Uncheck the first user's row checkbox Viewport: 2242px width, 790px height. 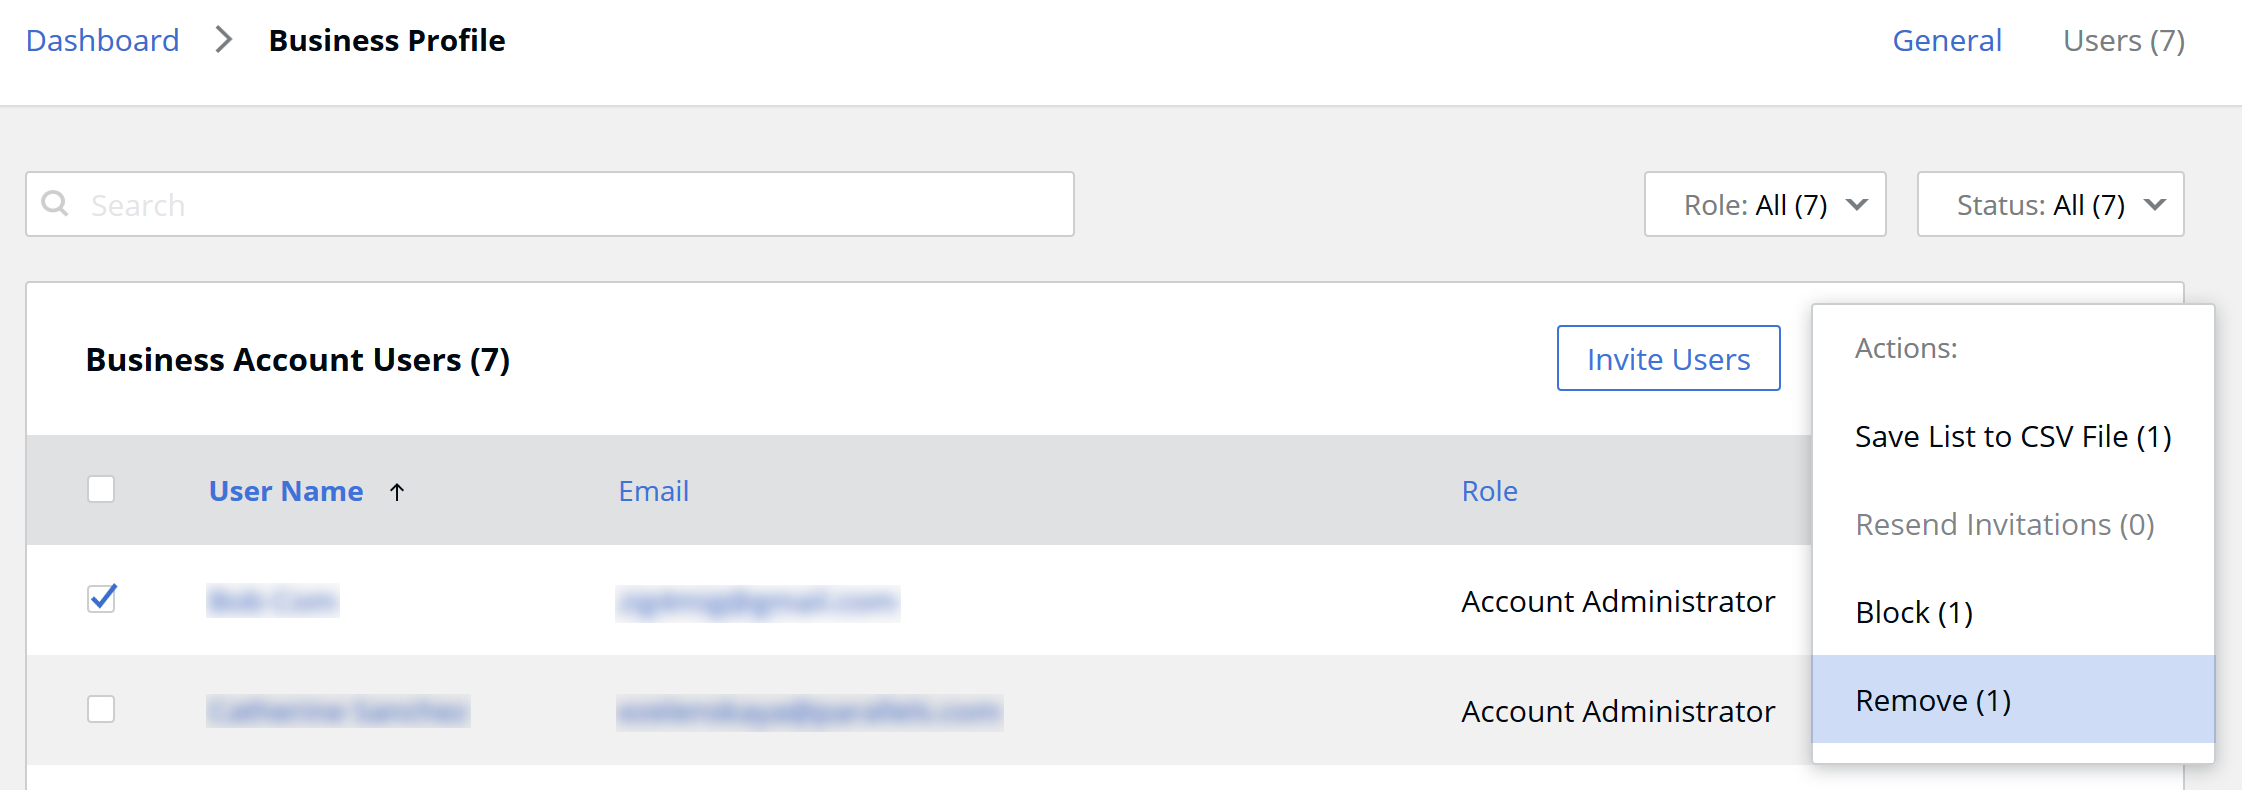(x=101, y=599)
